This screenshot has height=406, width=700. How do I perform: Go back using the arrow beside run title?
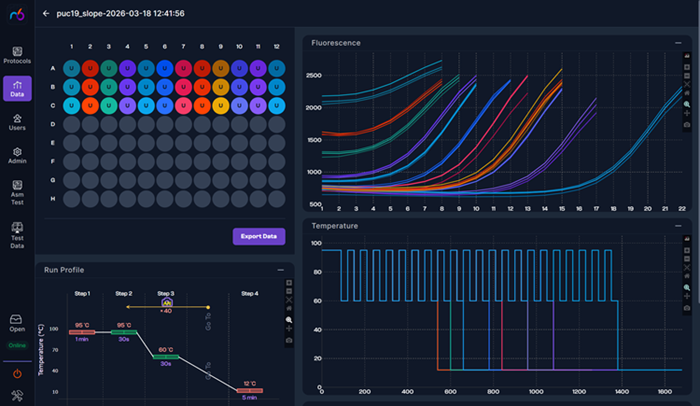(x=46, y=13)
